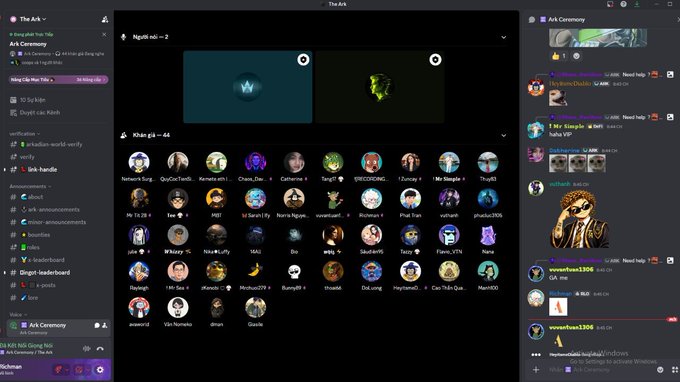The width and height of the screenshot is (680, 382).
Task: Click audience avatar of Thuy83
Action: point(488,162)
